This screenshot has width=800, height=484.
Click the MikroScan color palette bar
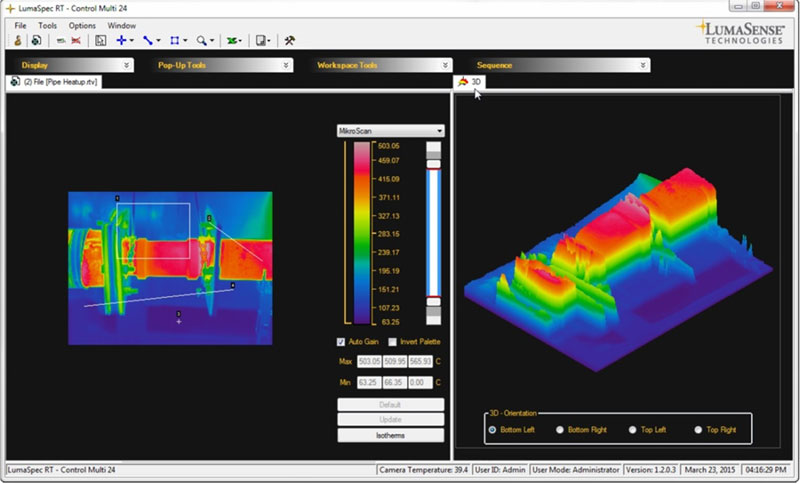point(362,233)
